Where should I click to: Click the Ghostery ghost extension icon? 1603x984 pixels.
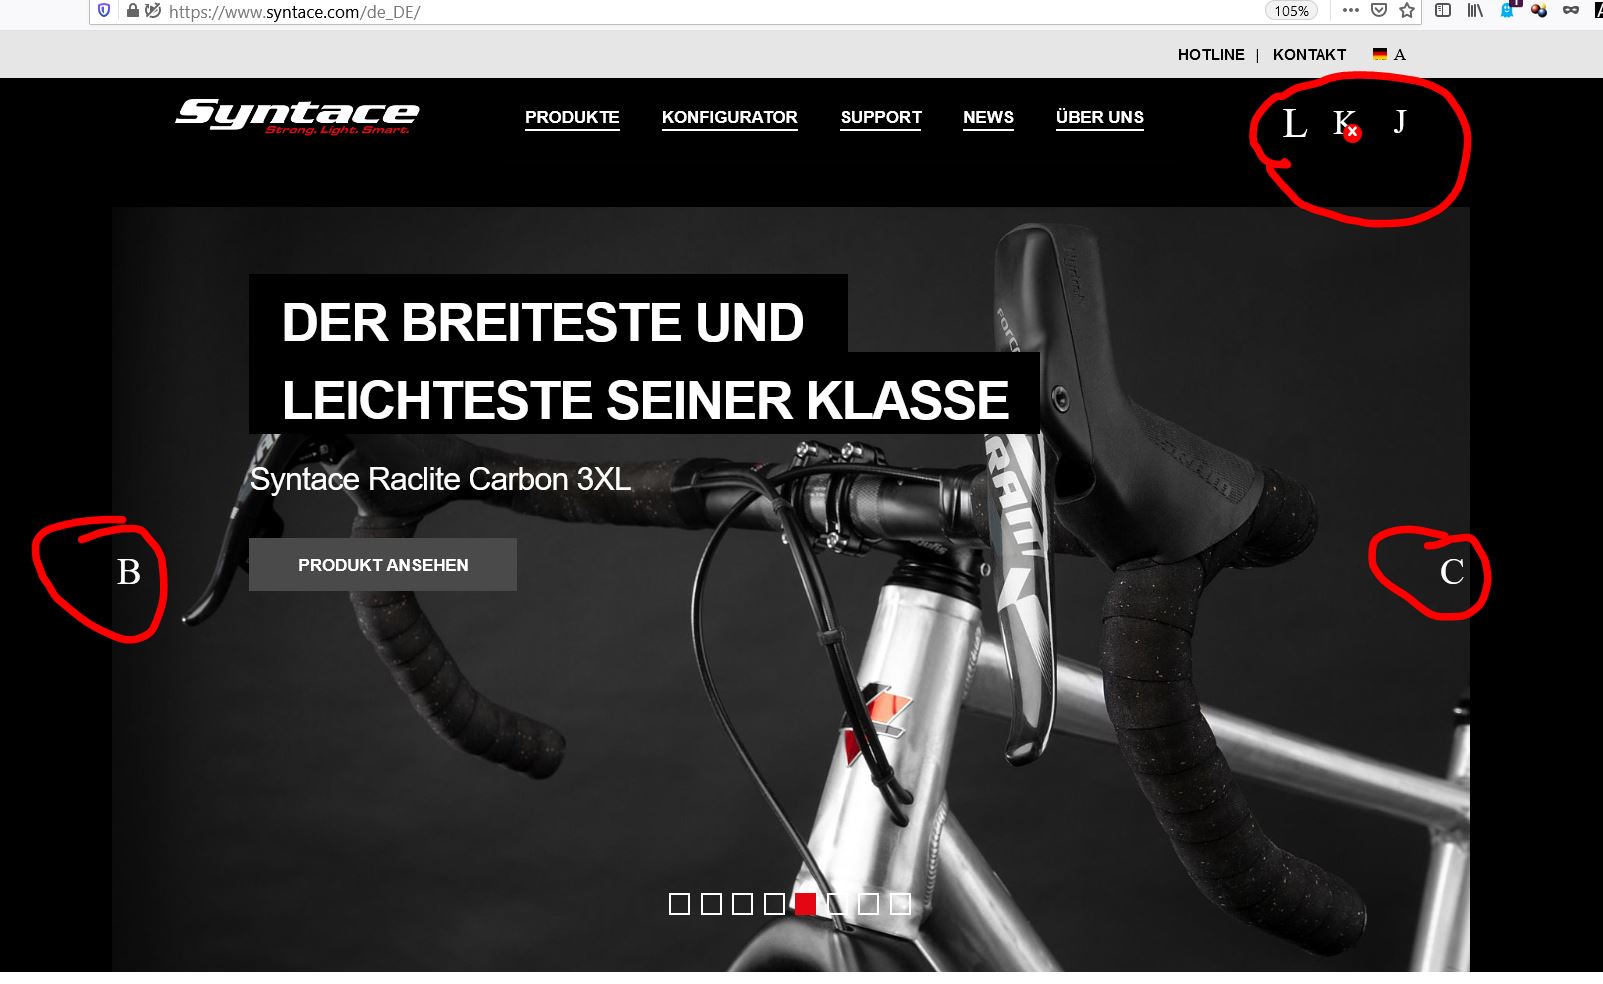click(1508, 11)
